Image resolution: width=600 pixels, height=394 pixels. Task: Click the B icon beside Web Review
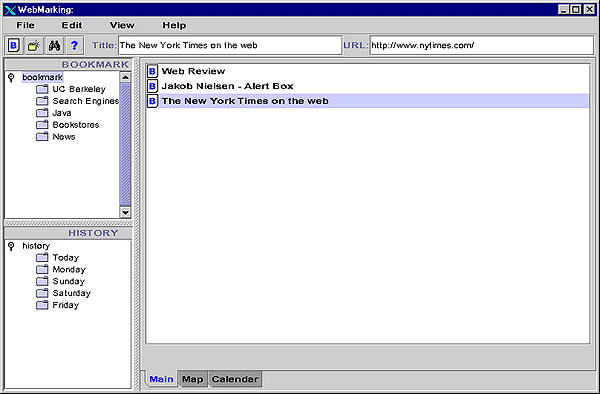click(152, 71)
